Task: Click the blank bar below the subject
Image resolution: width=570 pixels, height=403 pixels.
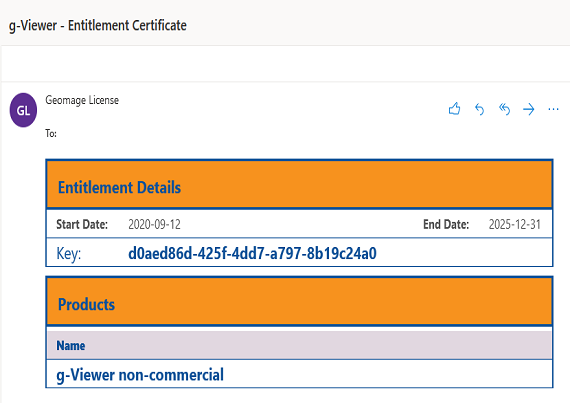Action: (x=285, y=64)
